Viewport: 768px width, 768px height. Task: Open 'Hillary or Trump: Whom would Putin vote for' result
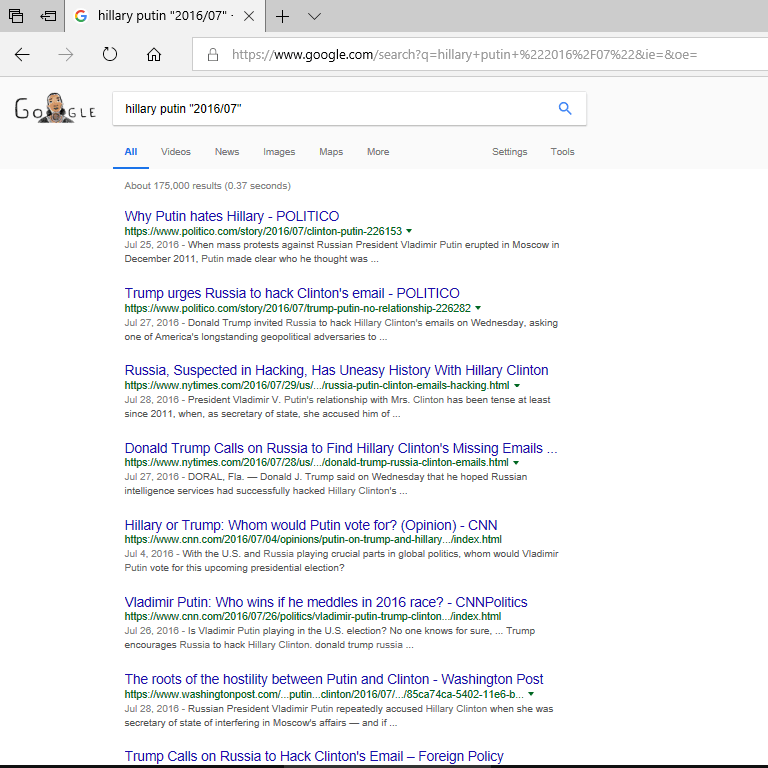click(311, 525)
